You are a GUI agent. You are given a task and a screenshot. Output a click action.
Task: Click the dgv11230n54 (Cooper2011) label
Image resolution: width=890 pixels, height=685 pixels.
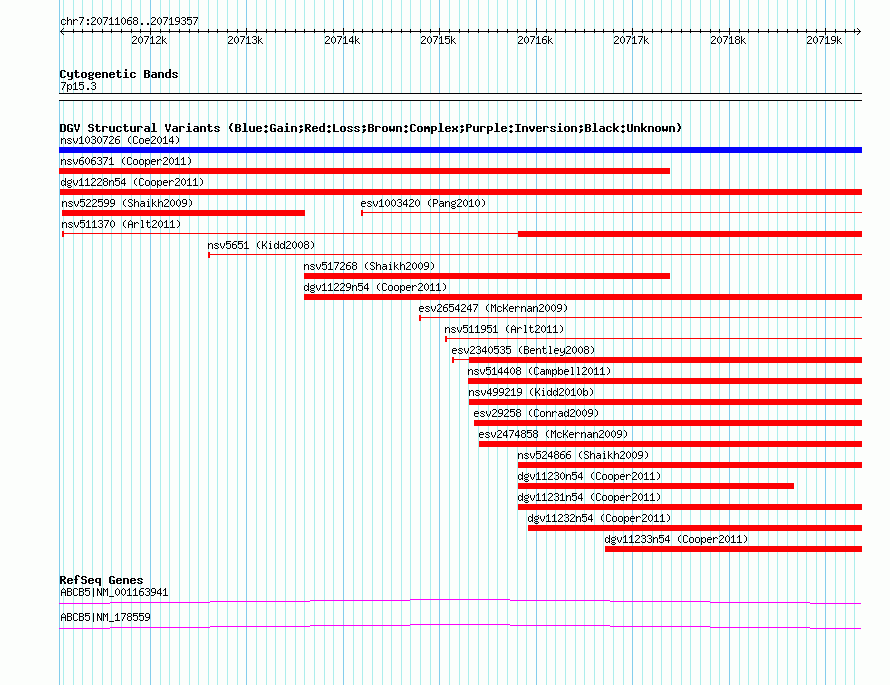pos(589,476)
